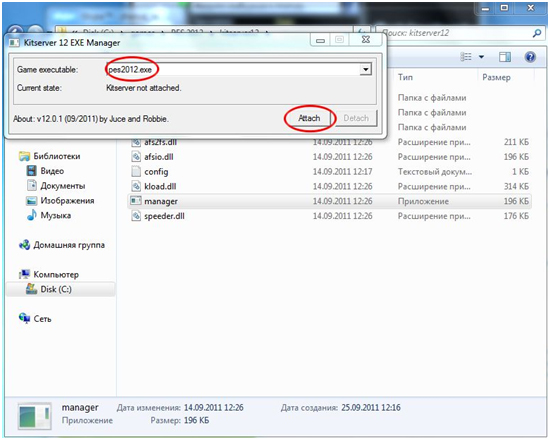Open Домашняя группа in the sidebar
This screenshot has width=550, height=440.
click(69, 245)
